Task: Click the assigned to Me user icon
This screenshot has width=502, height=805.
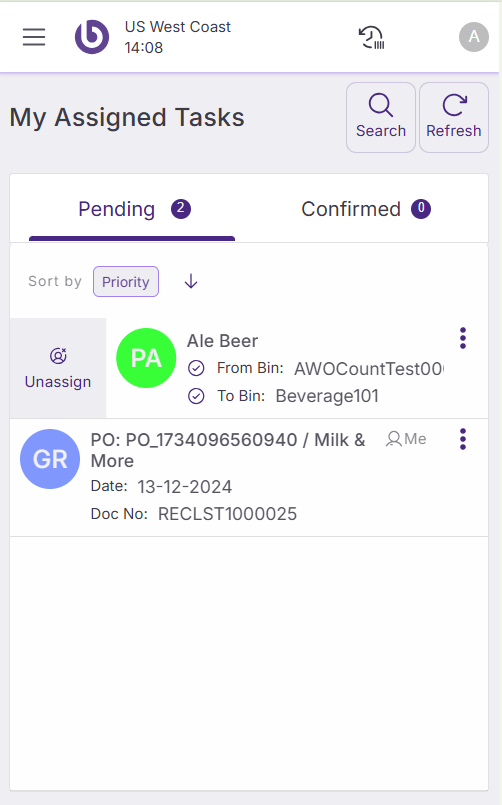Action: click(394, 439)
